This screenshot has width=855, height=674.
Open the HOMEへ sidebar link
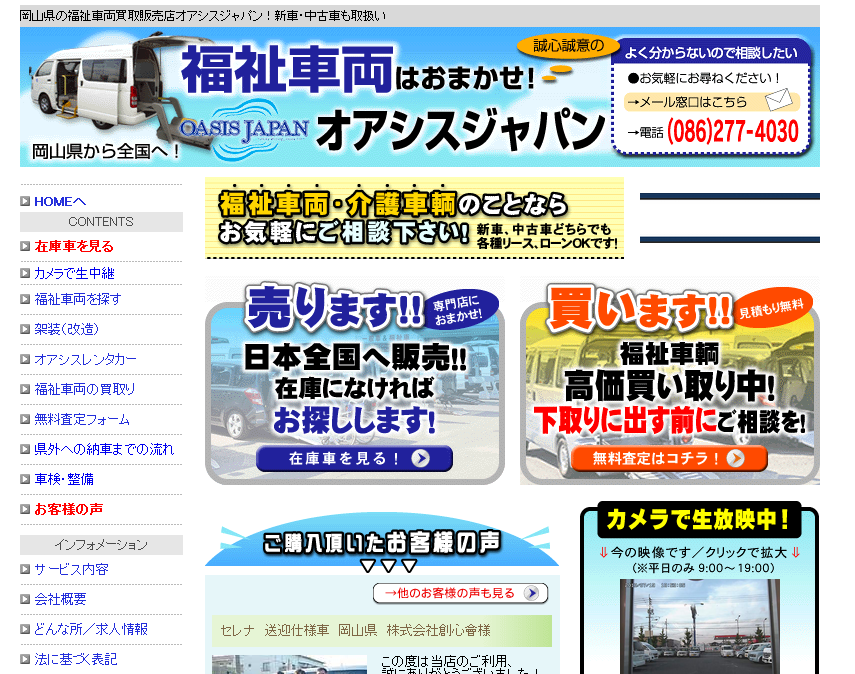pyautogui.click(x=60, y=202)
